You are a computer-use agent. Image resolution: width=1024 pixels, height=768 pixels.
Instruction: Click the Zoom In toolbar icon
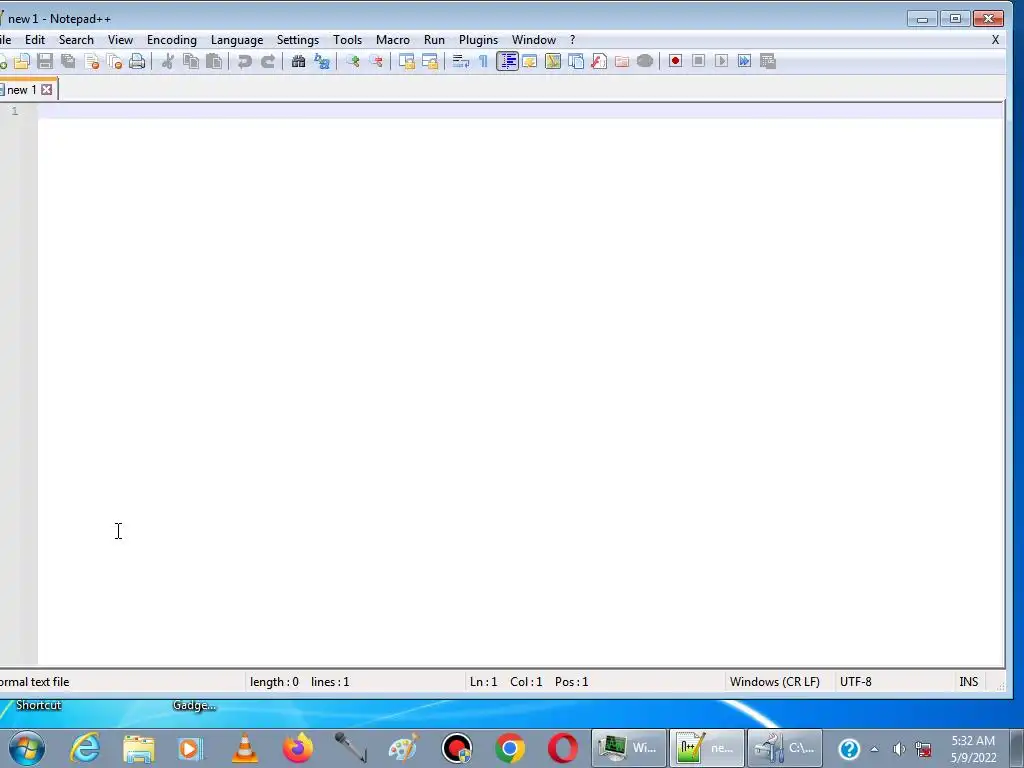point(353,61)
